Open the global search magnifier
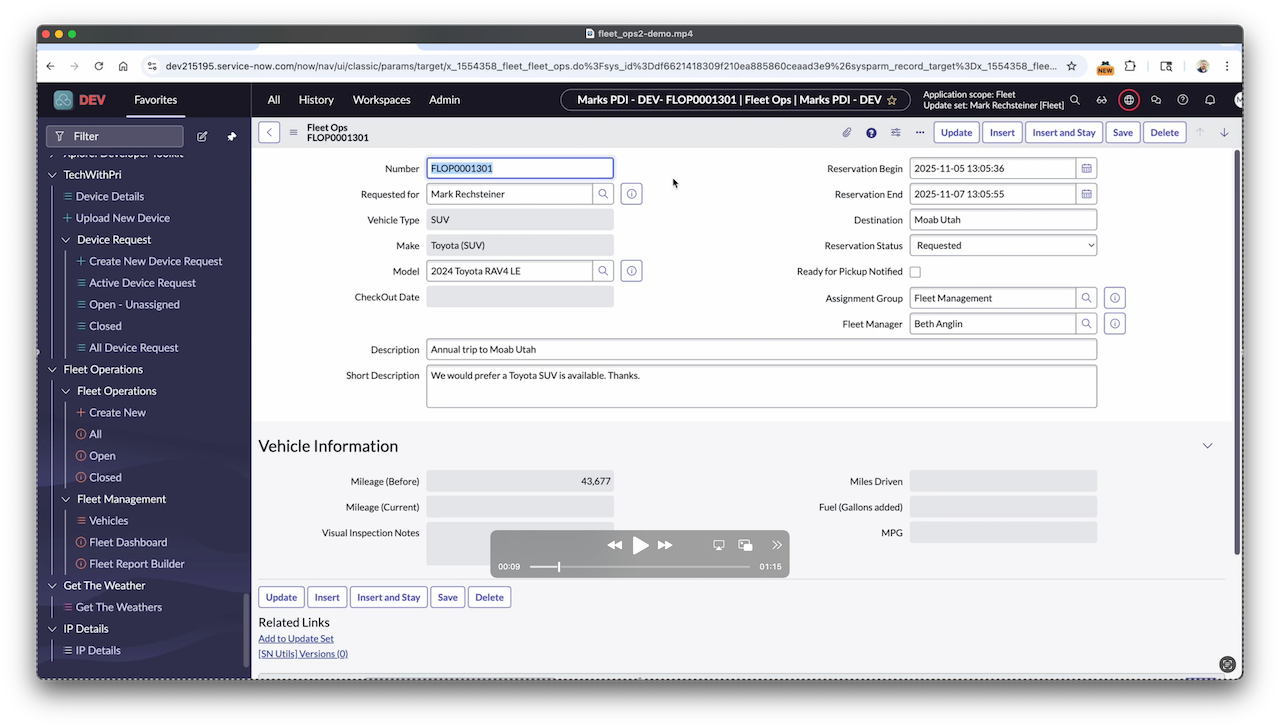Image resolution: width=1280 pixels, height=728 pixels. click(x=1074, y=100)
